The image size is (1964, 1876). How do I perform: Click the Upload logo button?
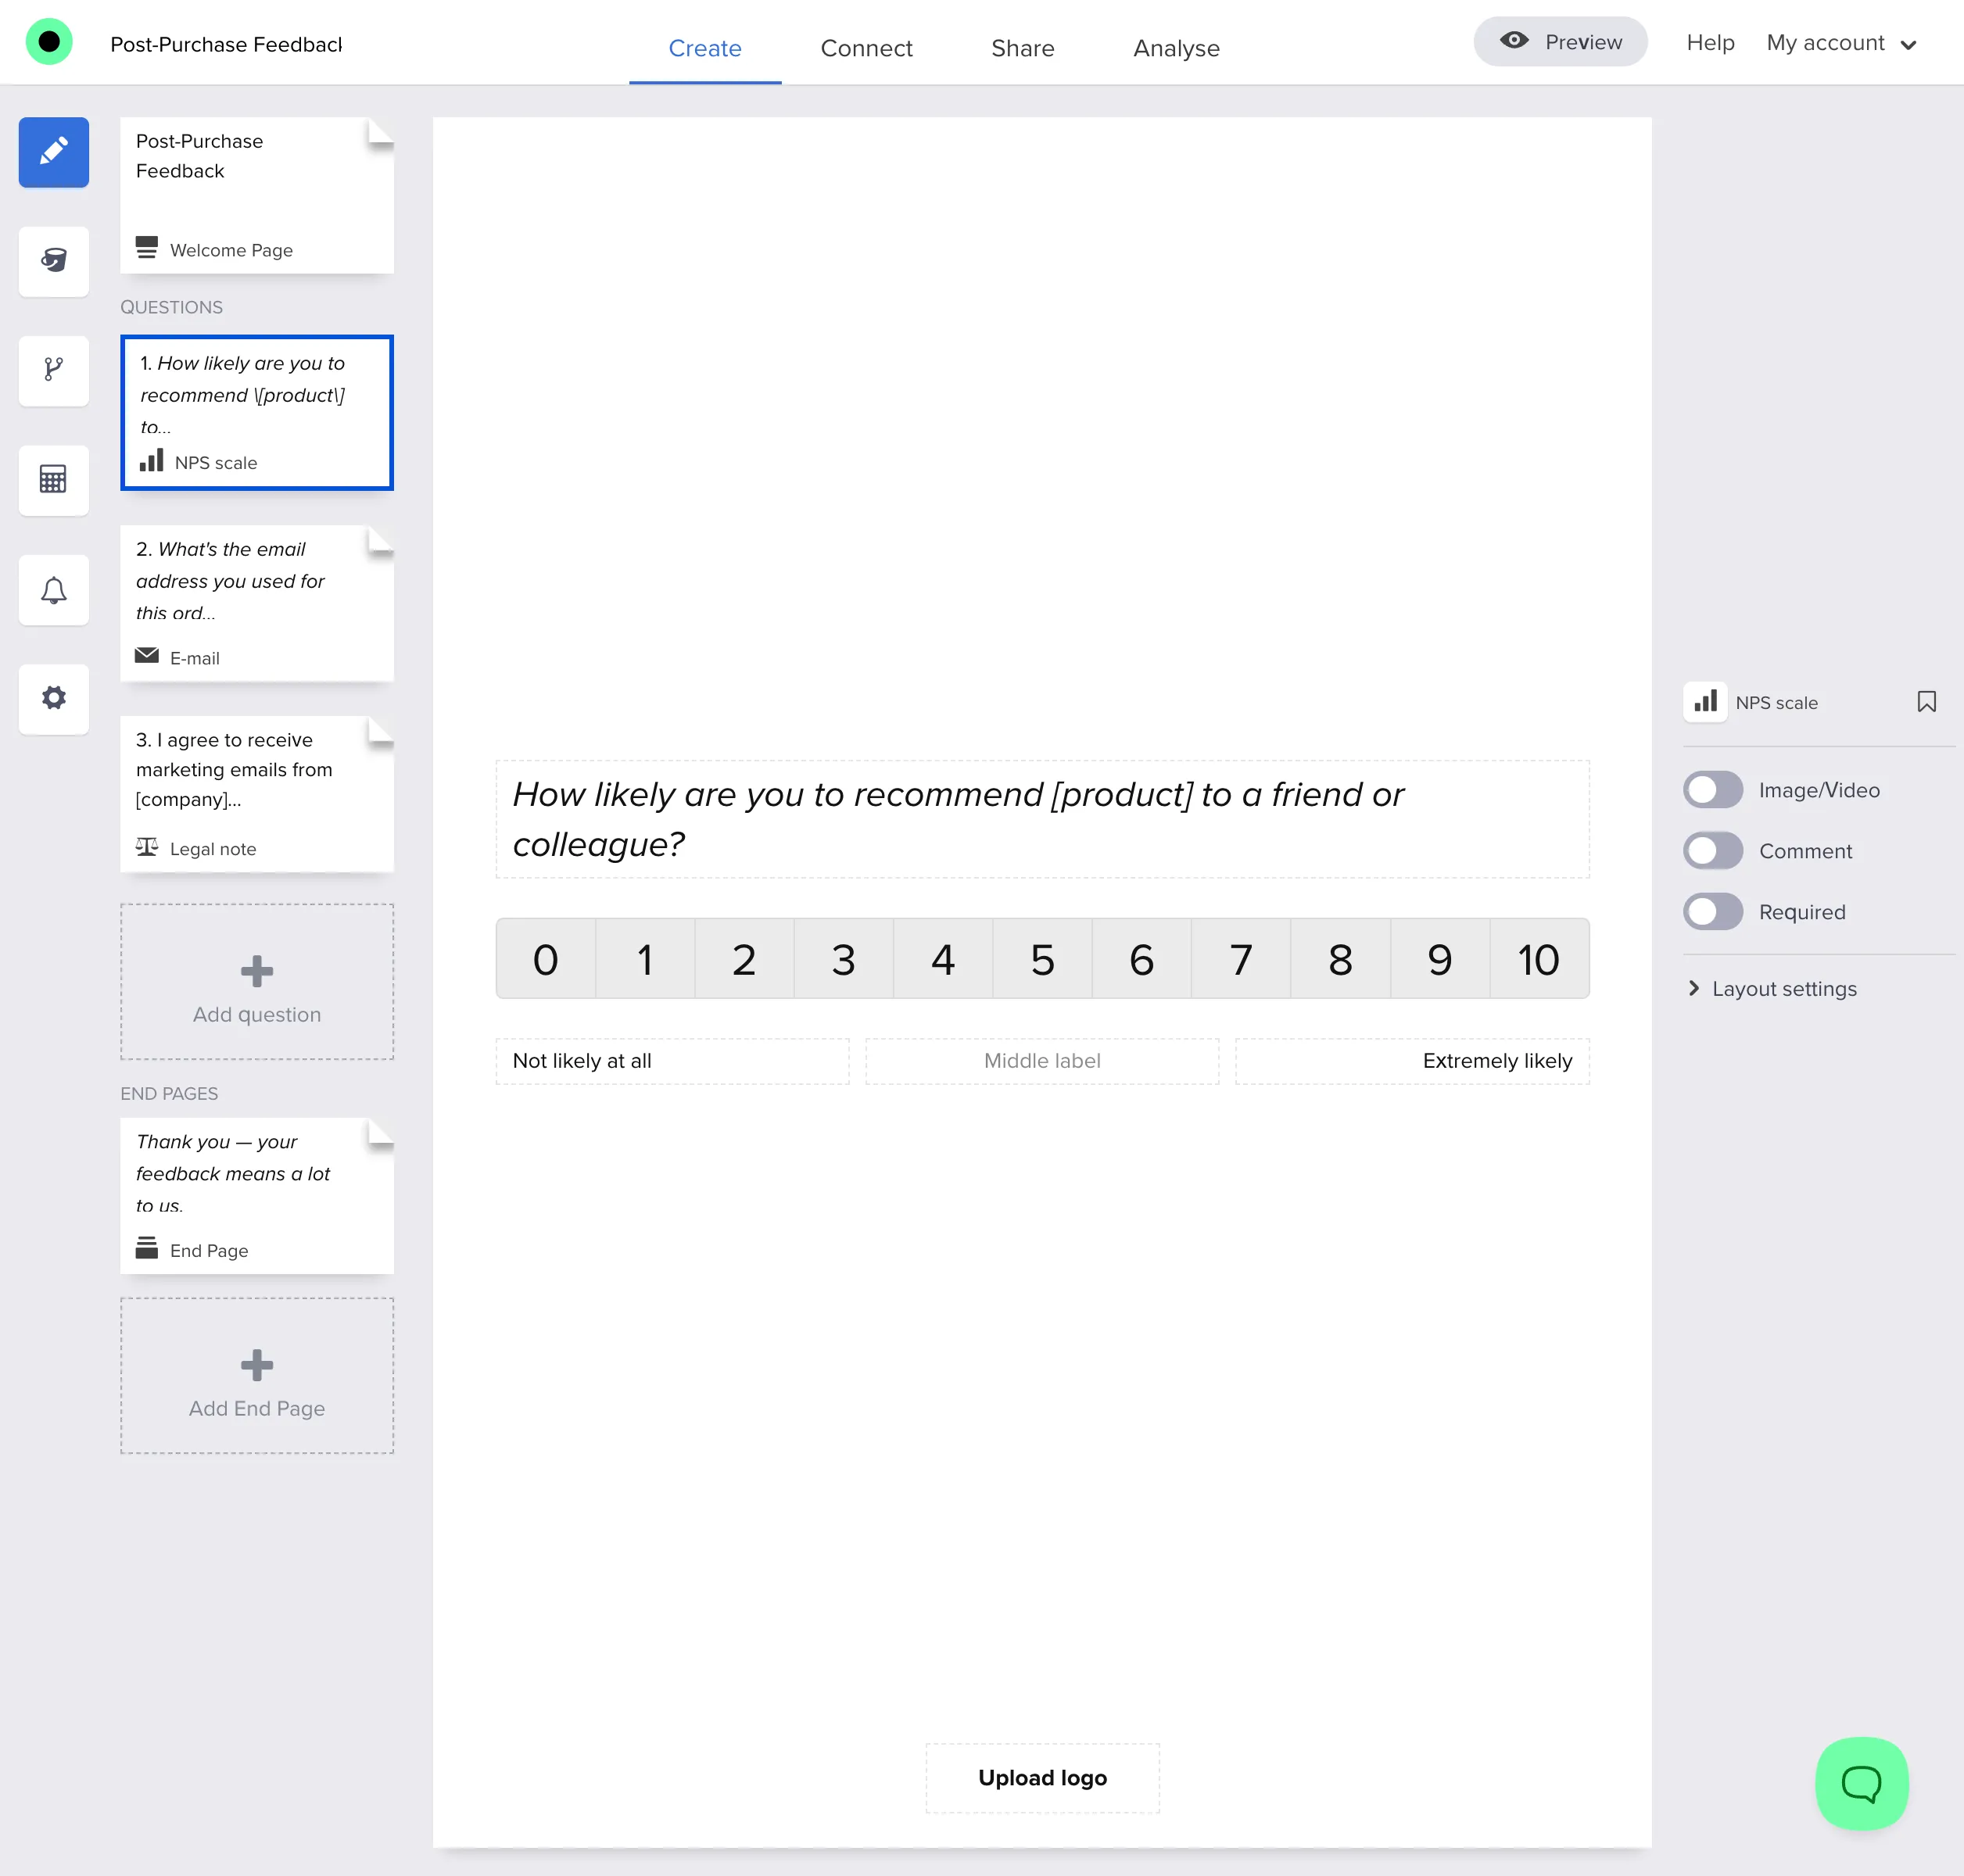click(1042, 1778)
